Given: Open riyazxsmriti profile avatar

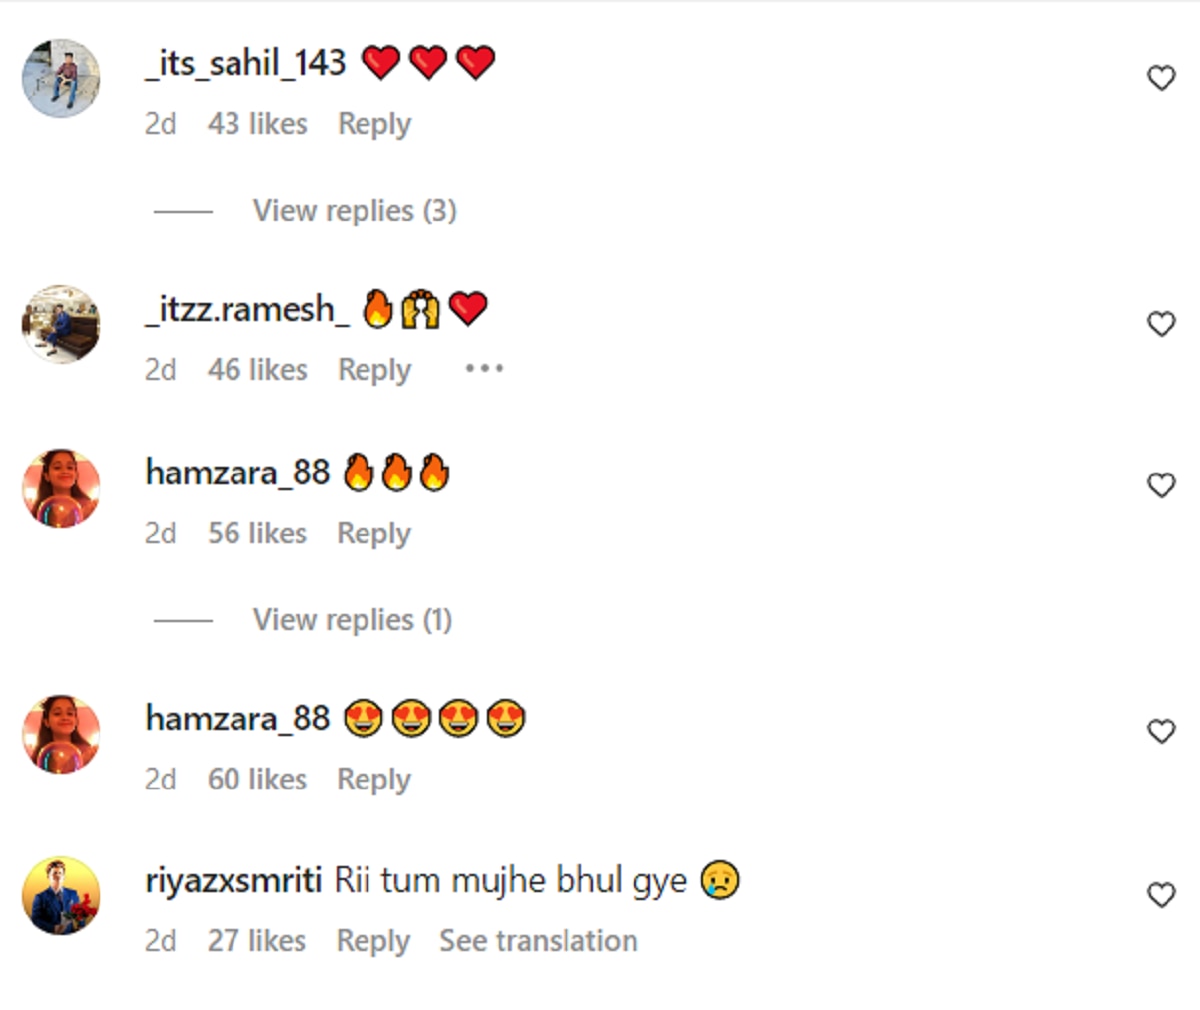Looking at the screenshot, I should (62, 896).
